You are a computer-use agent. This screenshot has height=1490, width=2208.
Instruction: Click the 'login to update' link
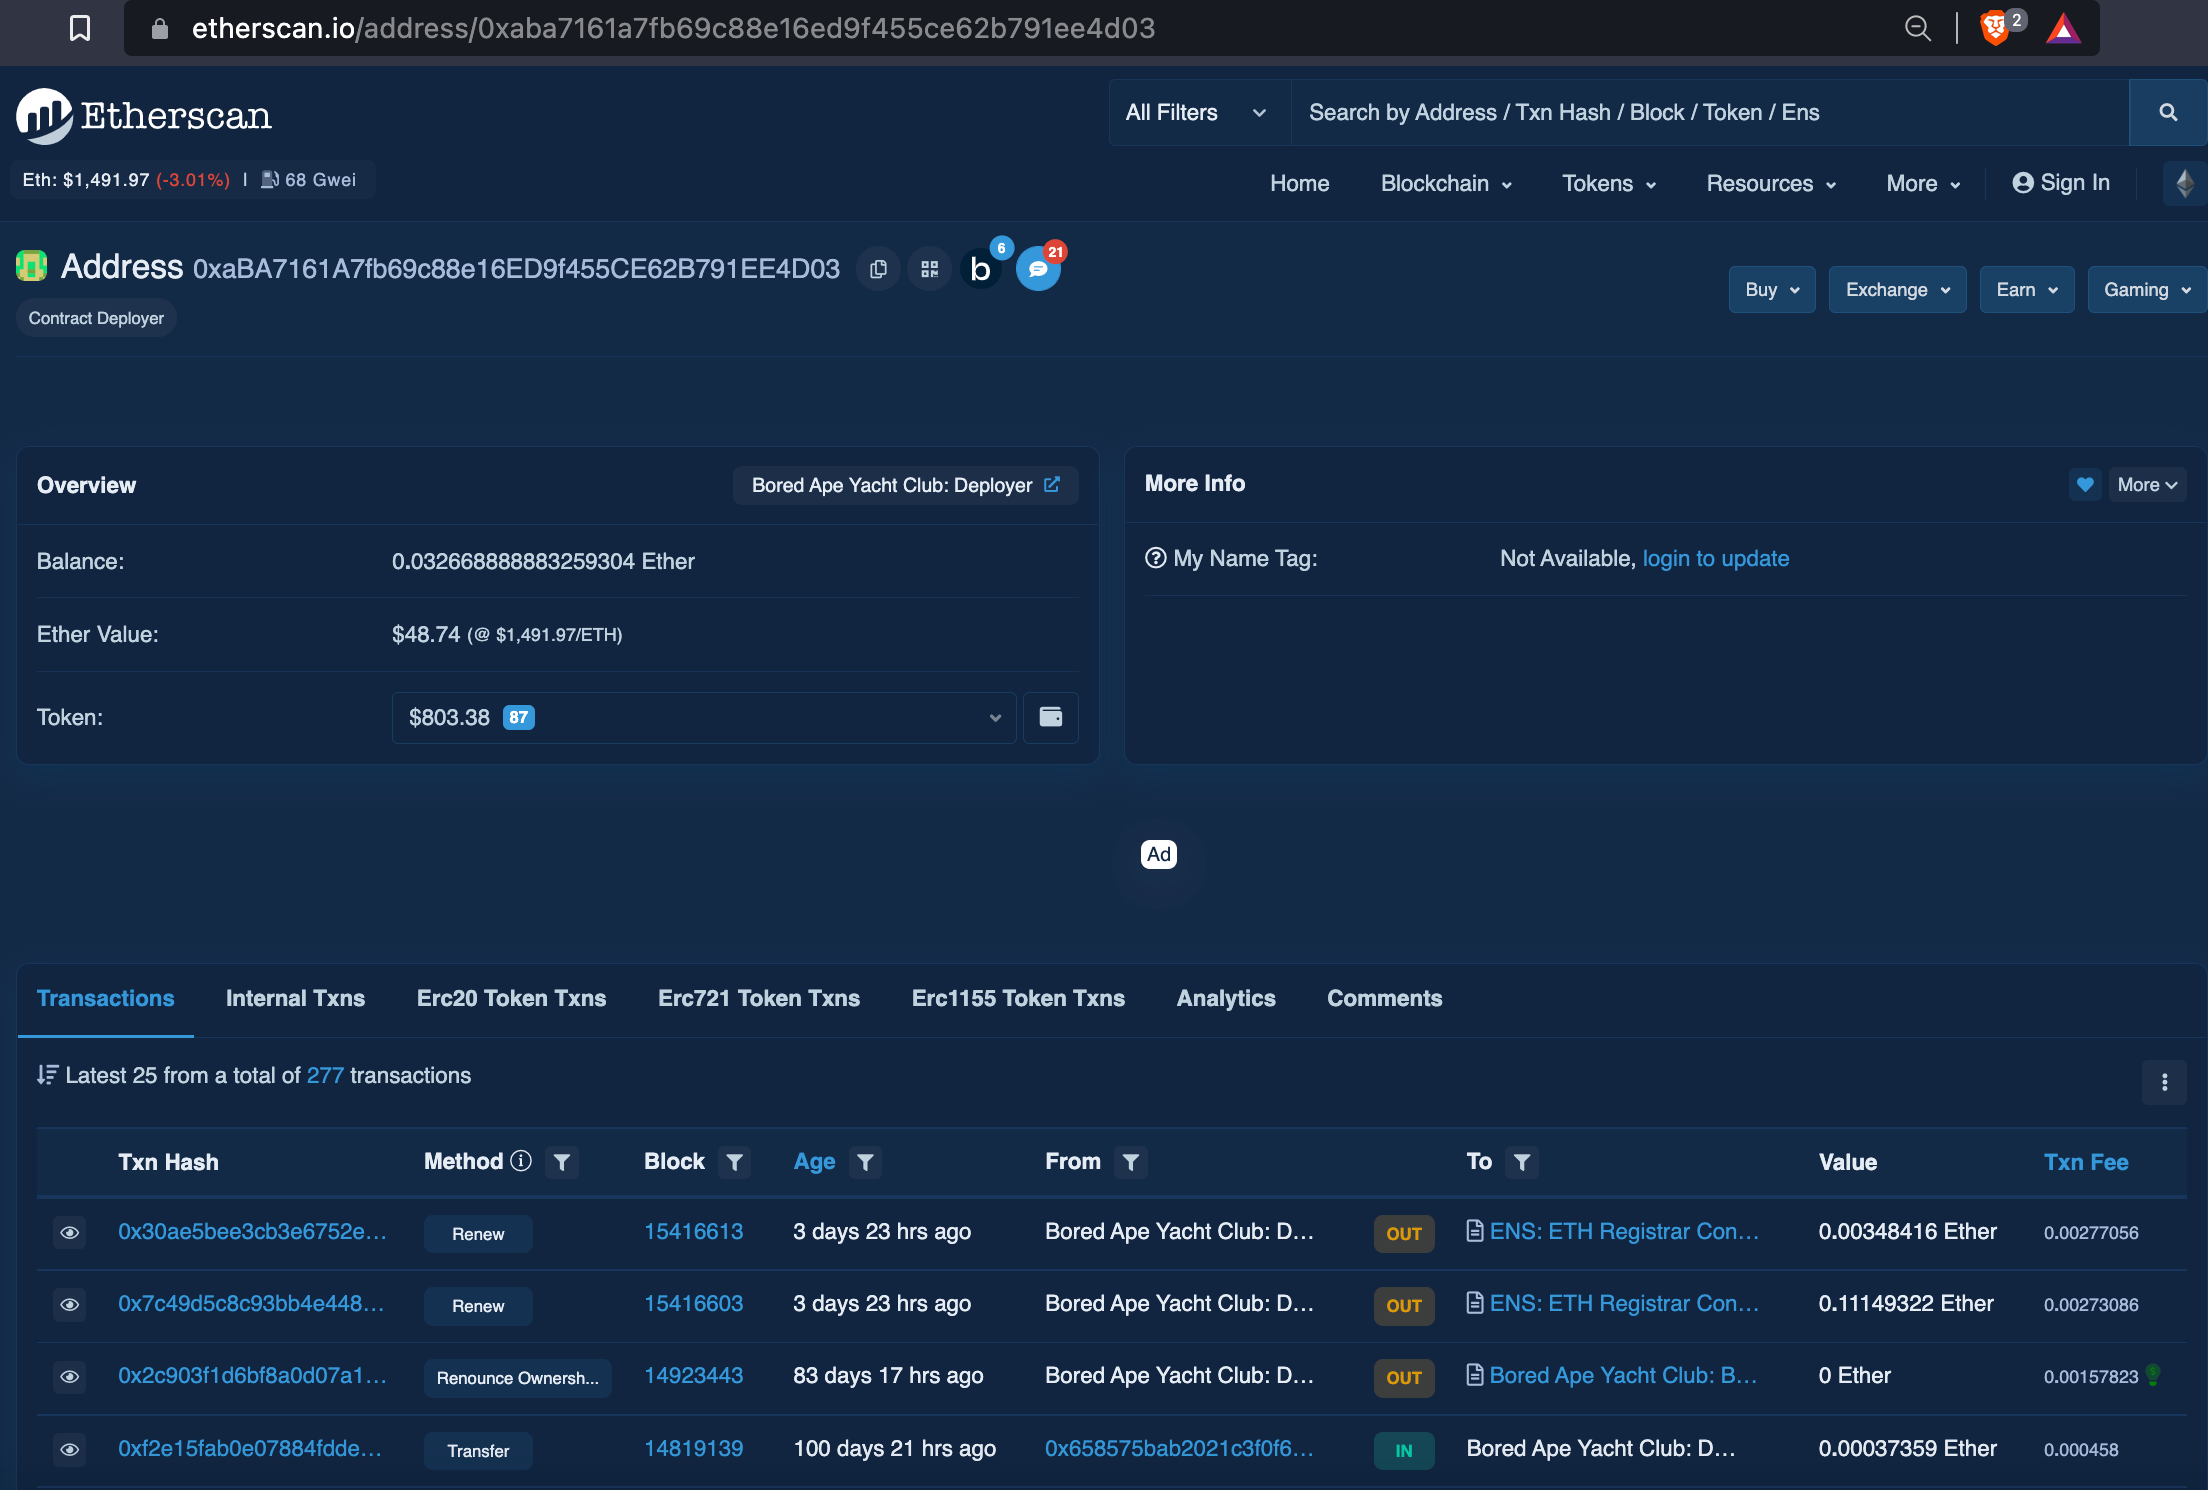[x=1716, y=558]
